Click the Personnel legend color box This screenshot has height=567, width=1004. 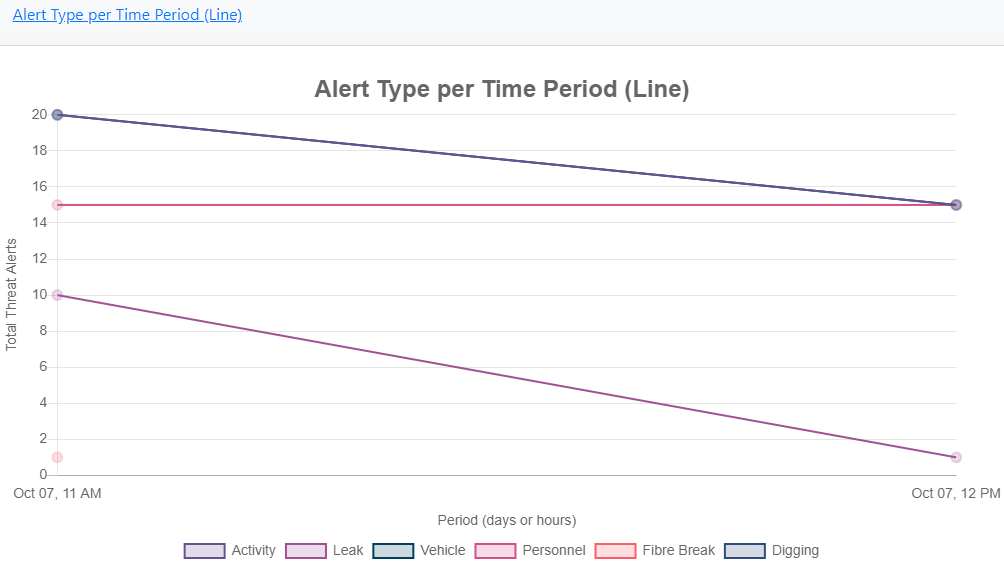(x=495, y=551)
